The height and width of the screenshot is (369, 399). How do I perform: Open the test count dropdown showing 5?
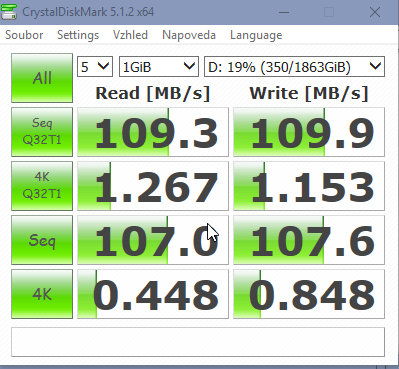[95, 67]
